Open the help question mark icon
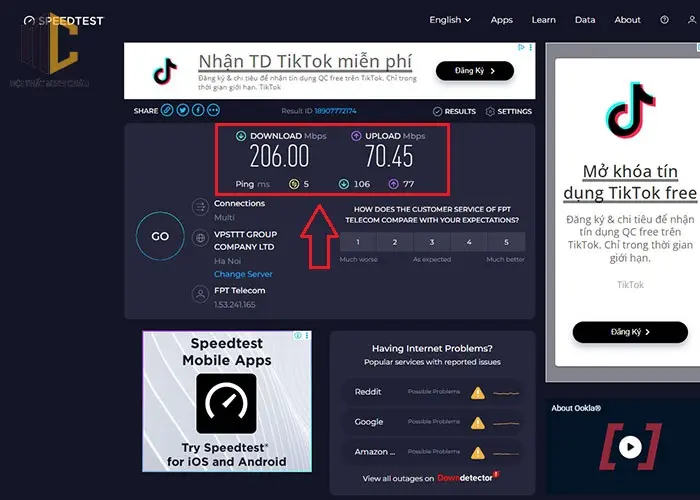Image resolution: width=700 pixels, height=500 pixels. [664, 20]
